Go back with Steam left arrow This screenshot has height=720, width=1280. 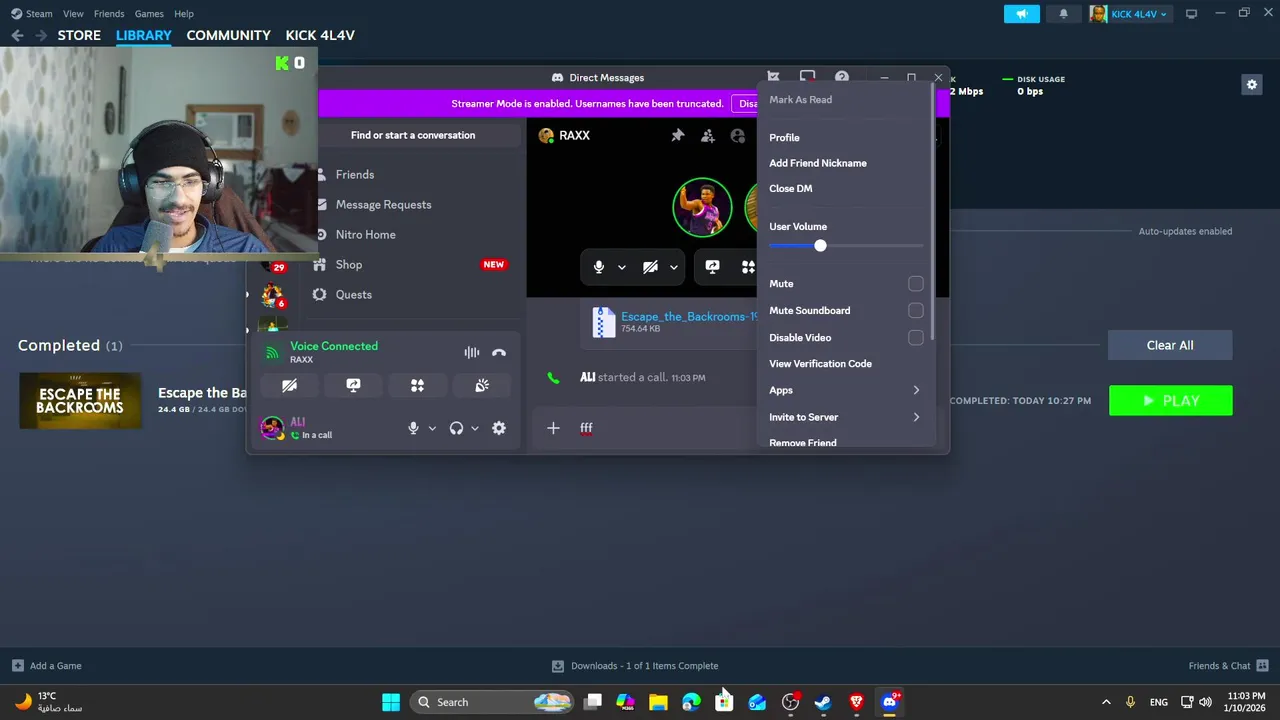pos(17,35)
